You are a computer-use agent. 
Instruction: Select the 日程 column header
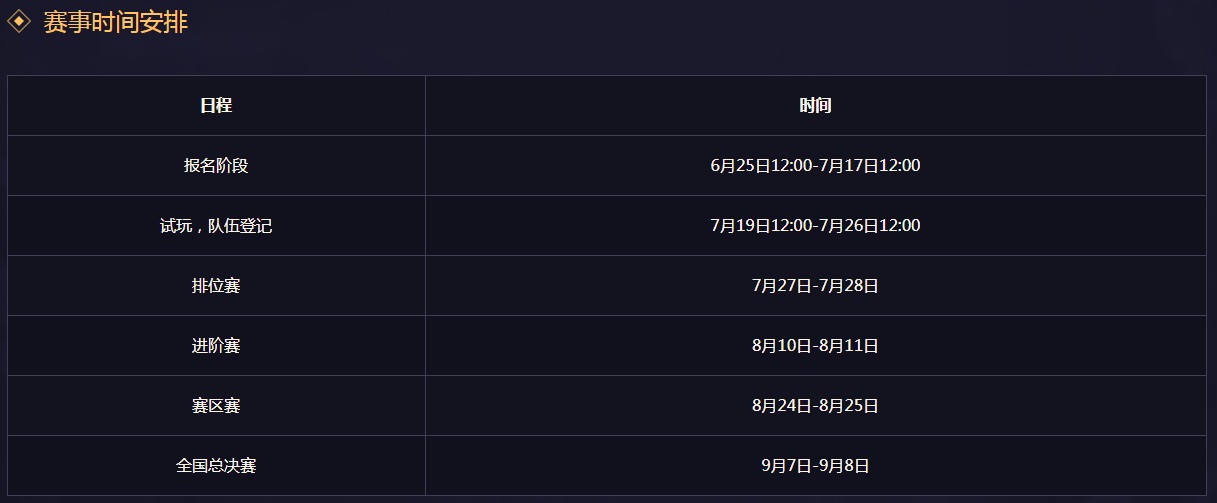(216, 105)
